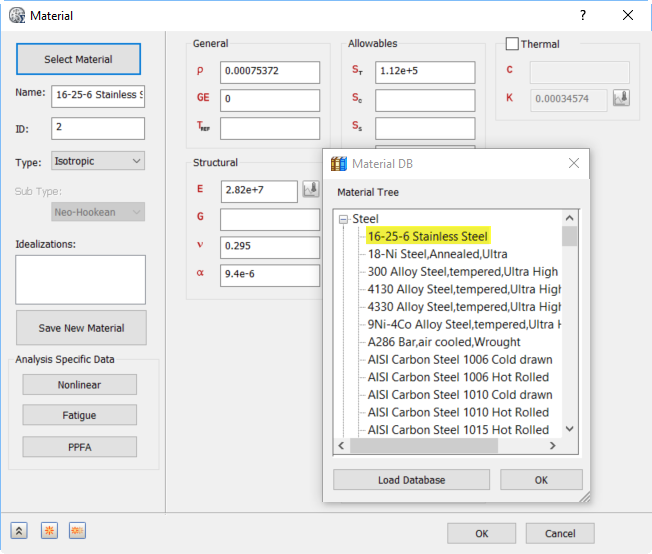
Task: Click the second orange burst icon at bottom left
Action: coord(77,531)
